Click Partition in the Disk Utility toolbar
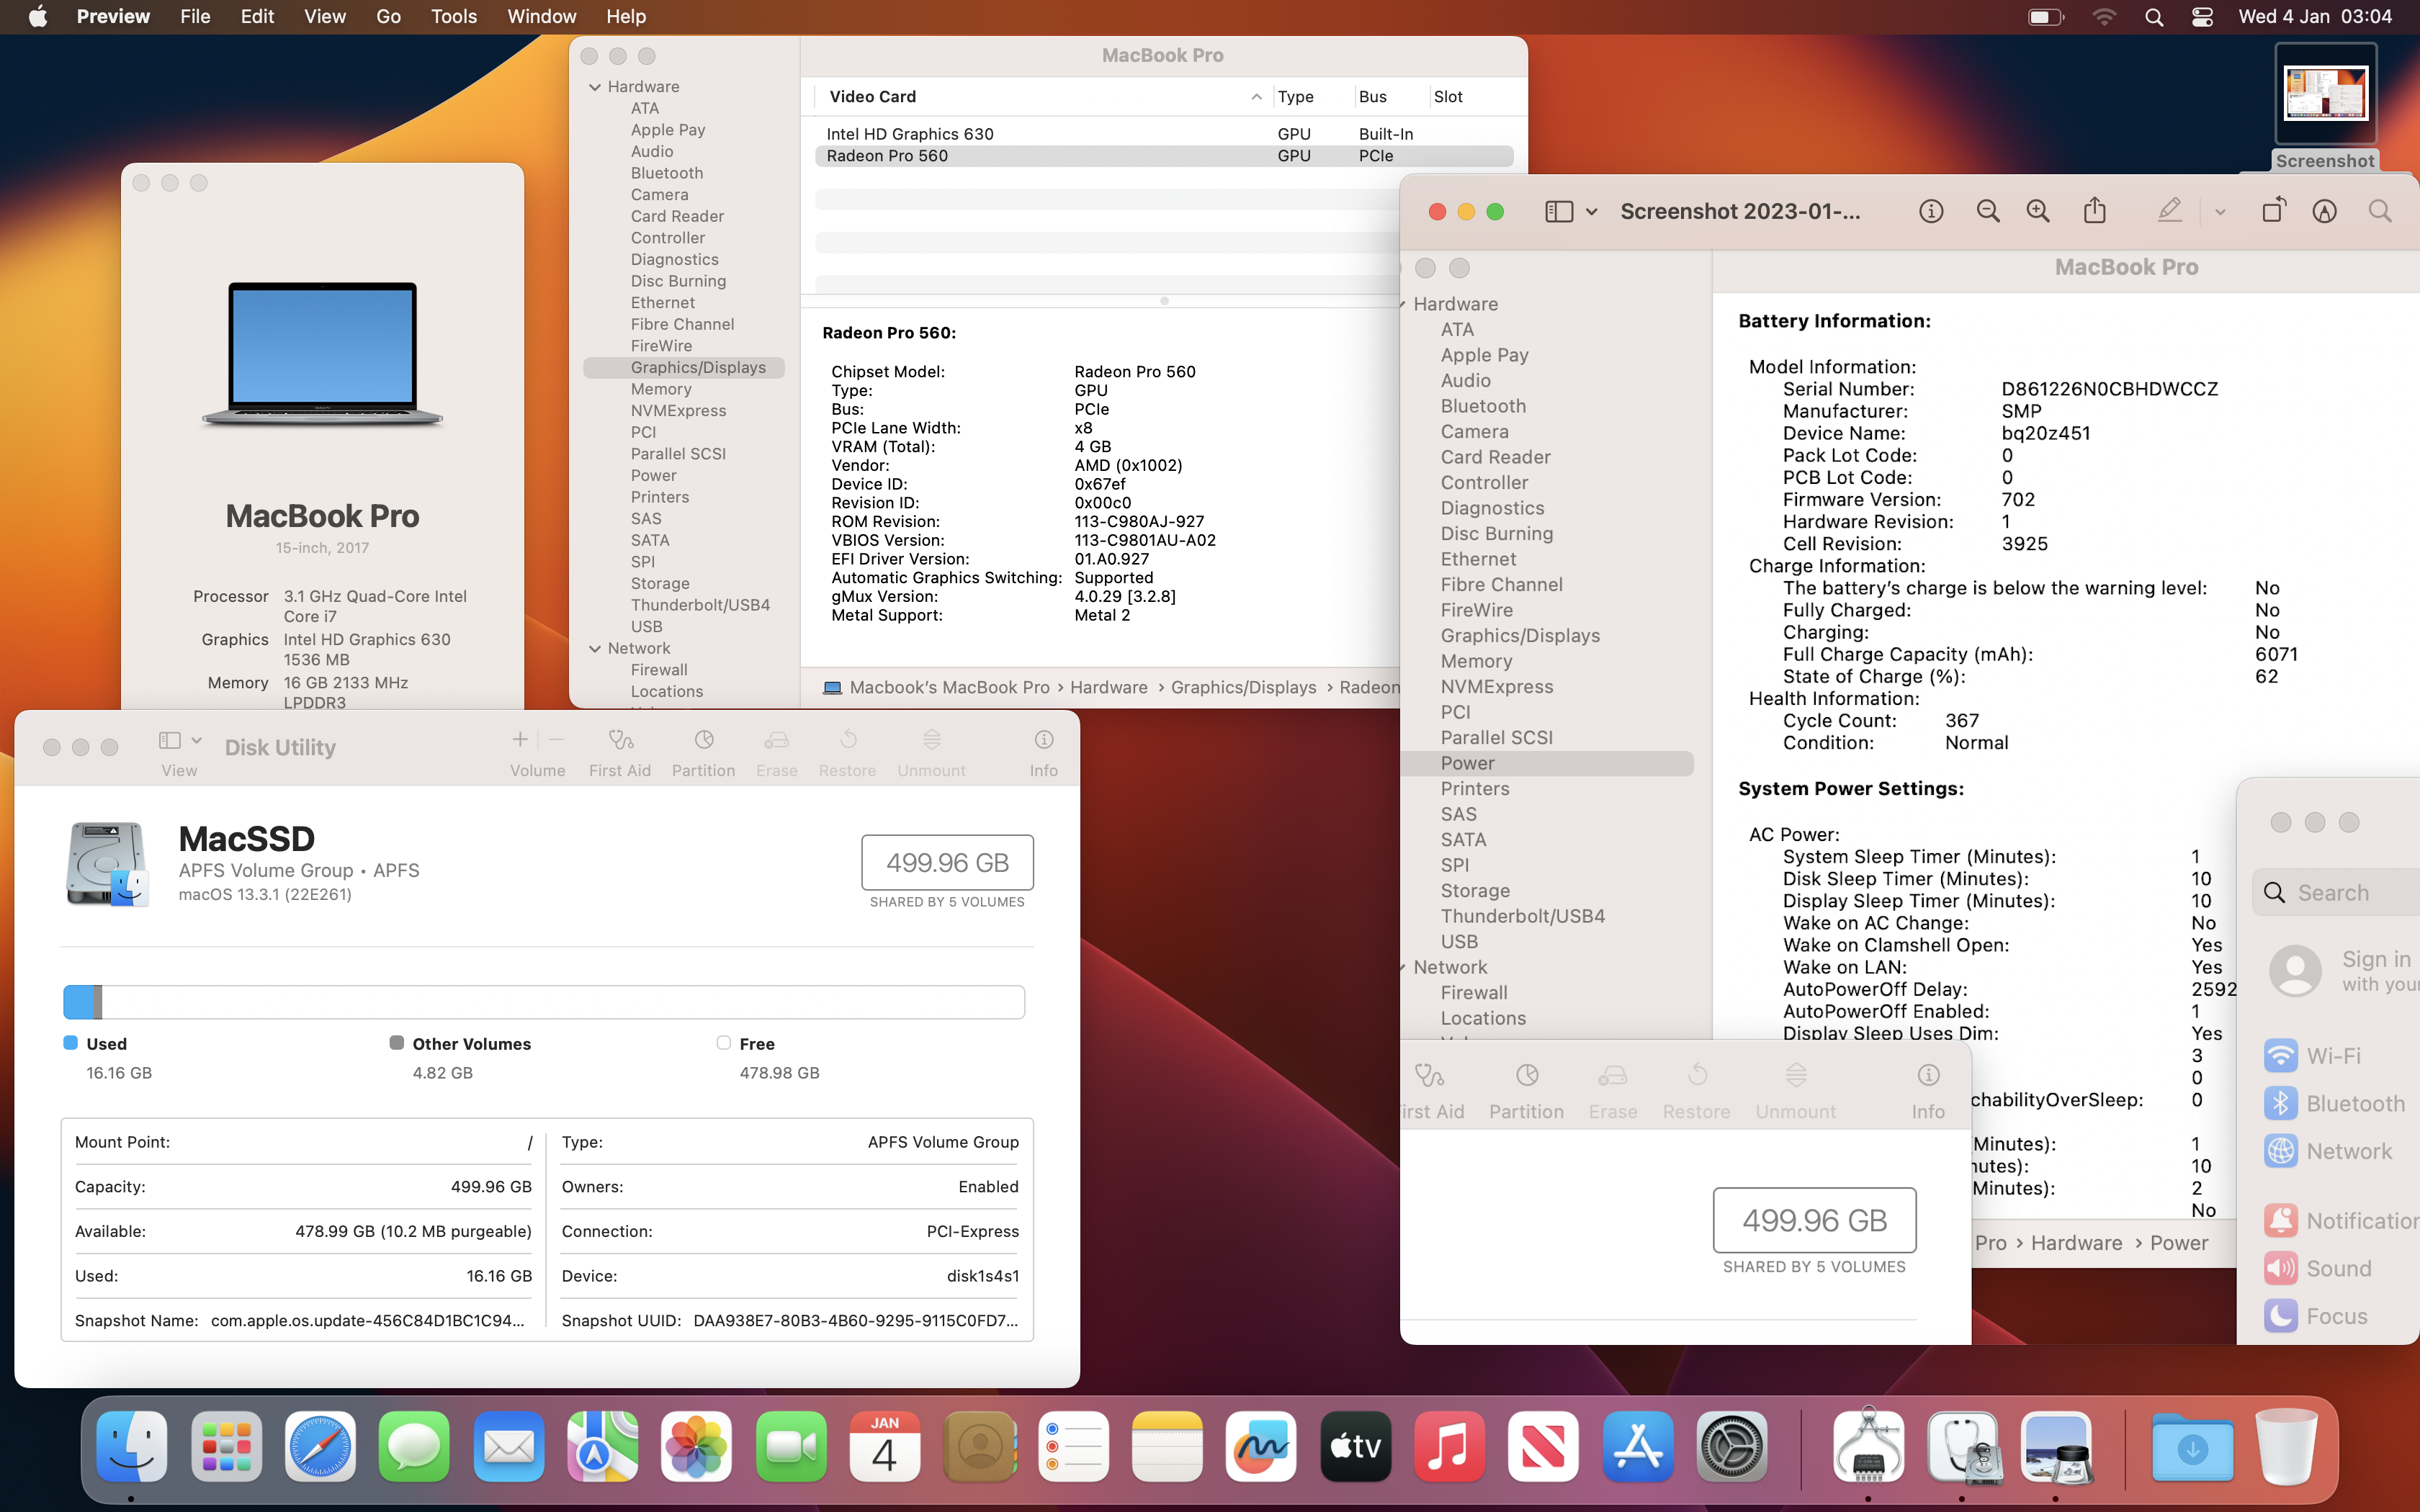The image size is (2420, 1512). [x=703, y=752]
